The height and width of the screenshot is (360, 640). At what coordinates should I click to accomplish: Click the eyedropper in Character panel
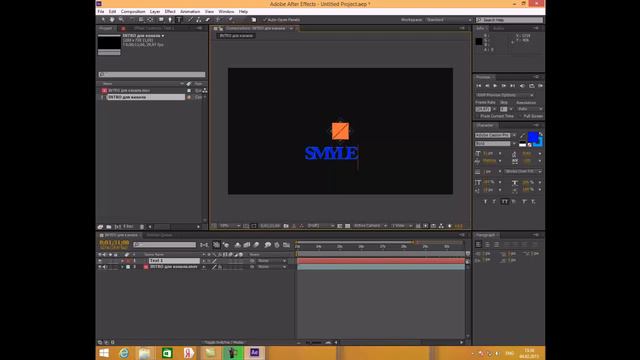pyautogui.click(x=522, y=136)
